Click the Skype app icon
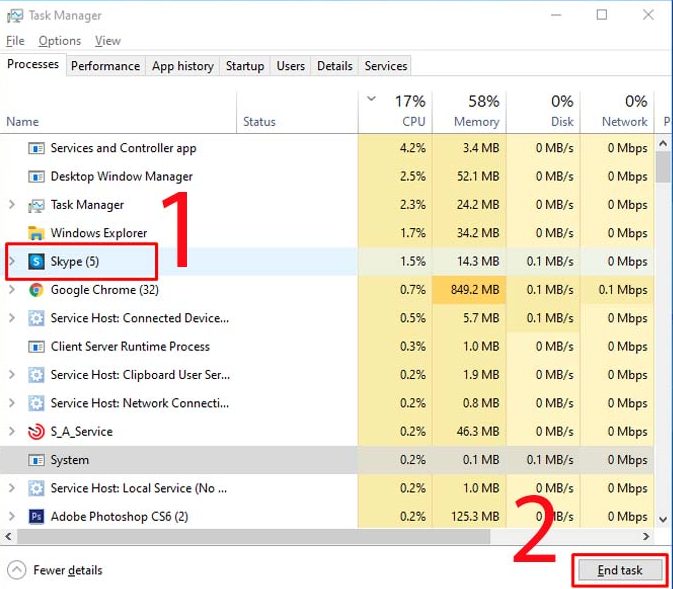The height and width of the screenshot is (589, 673). [x=37, y=262]
